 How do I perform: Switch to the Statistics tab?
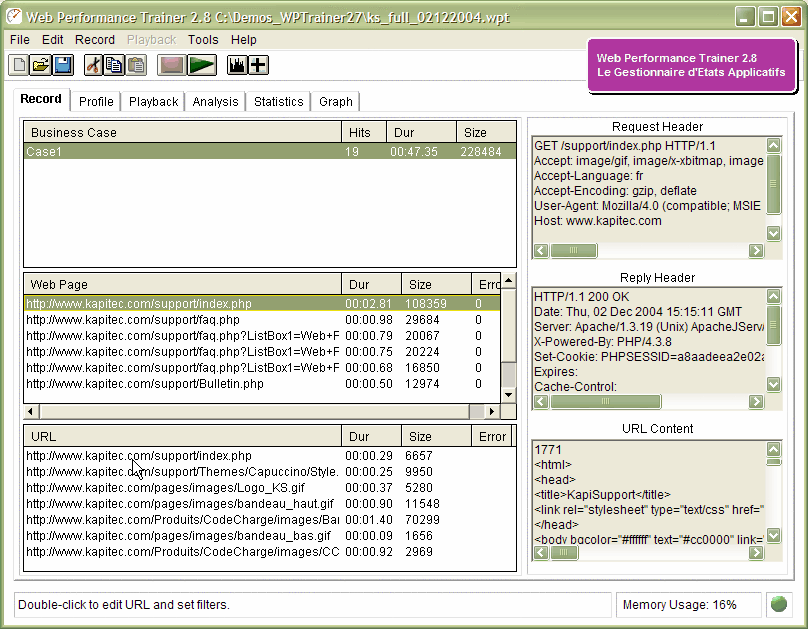click(x=278, y=102)
